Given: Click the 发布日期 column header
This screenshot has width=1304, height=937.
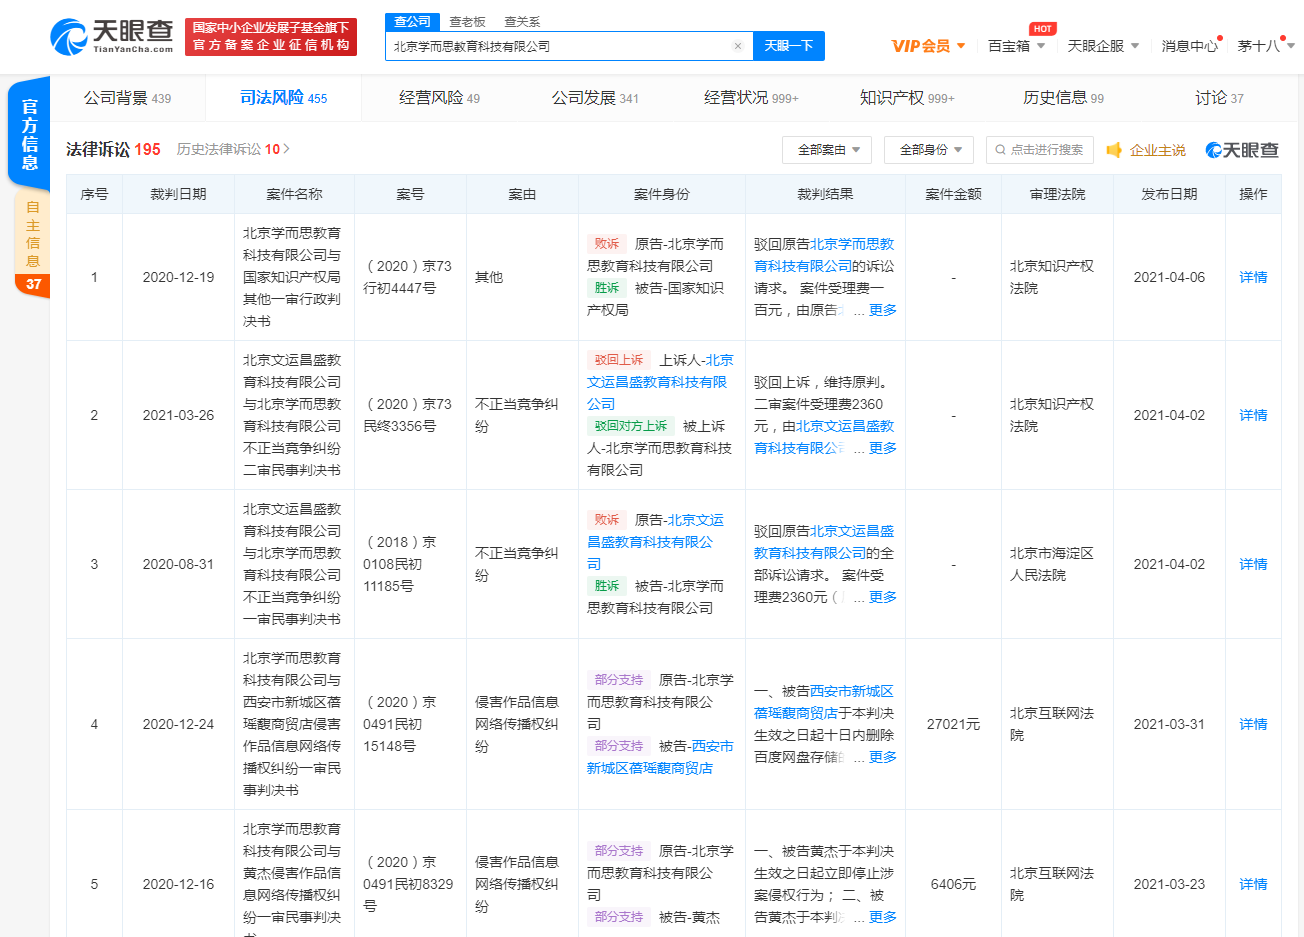Looking at the screenshot, I should 1169,194.
